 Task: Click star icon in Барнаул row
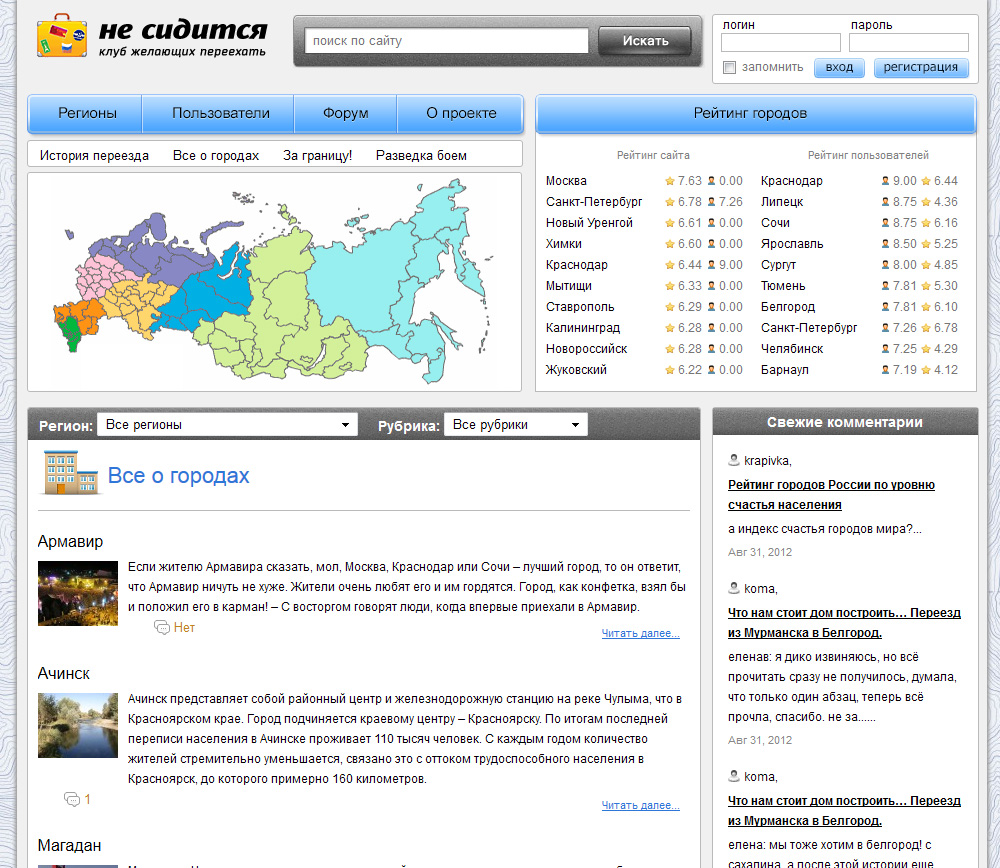point(926,370)
